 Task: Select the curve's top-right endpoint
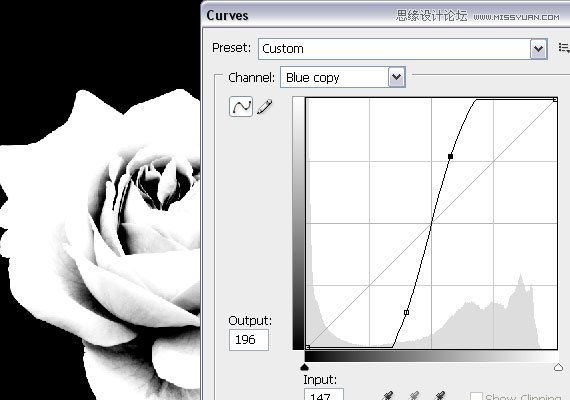click(555, 99)
